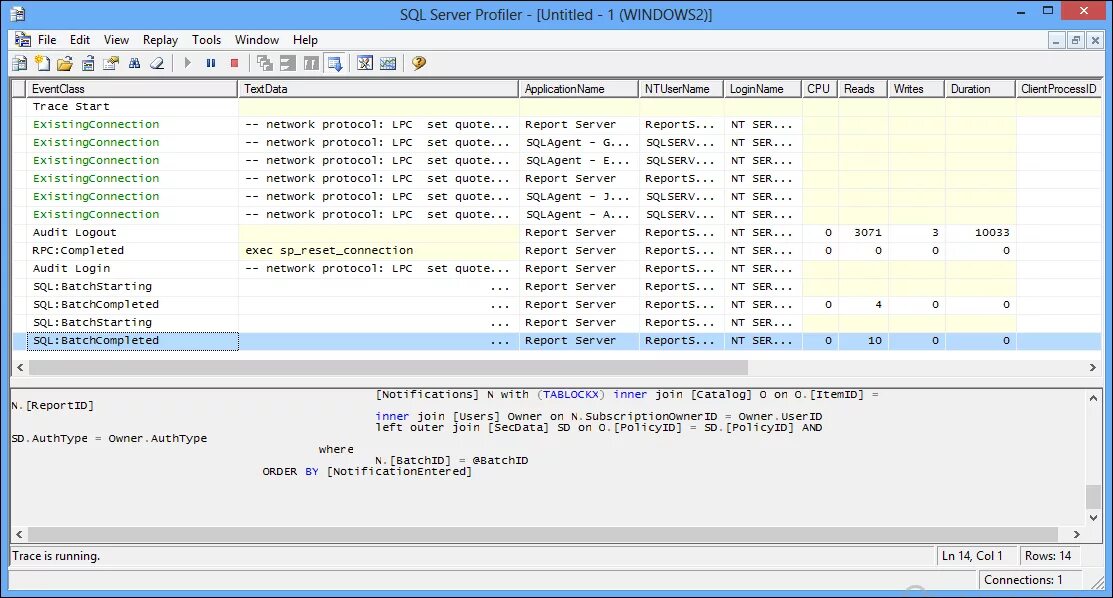Select the highlighted SQL:BatchCompleted row
Viewport: 1113px width, 598px height.
[557, 341]
